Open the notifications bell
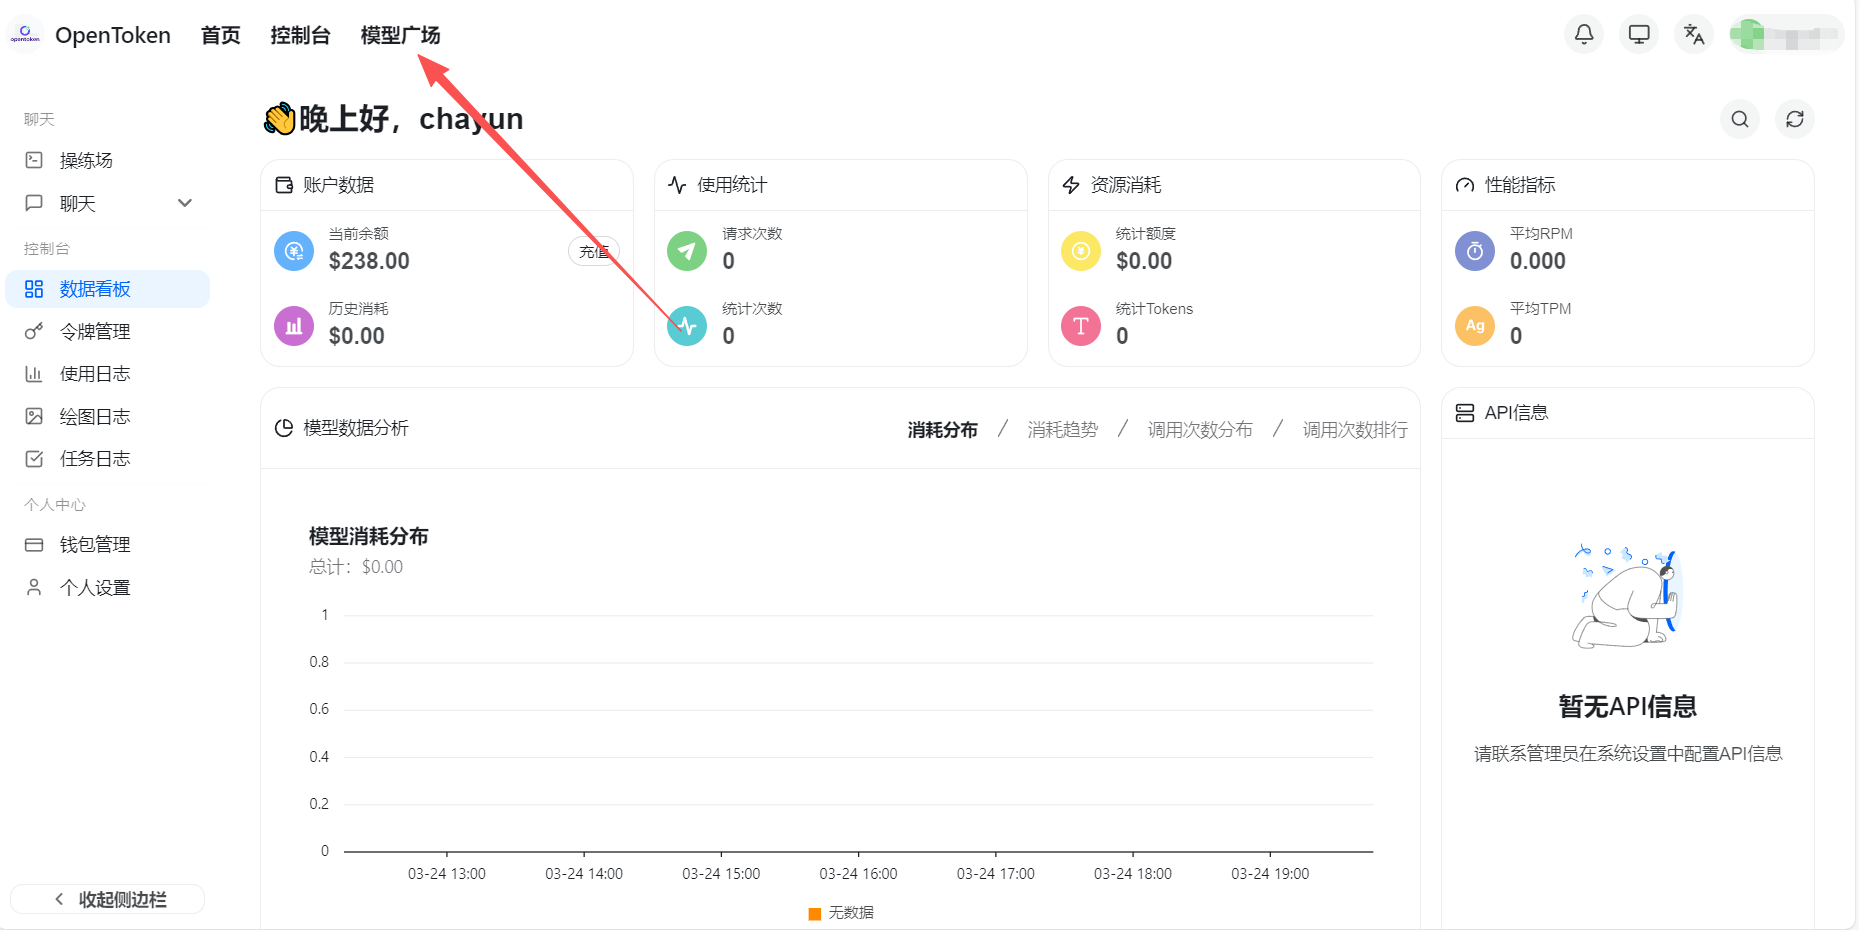1859x930 pixels. (1584, 35)
